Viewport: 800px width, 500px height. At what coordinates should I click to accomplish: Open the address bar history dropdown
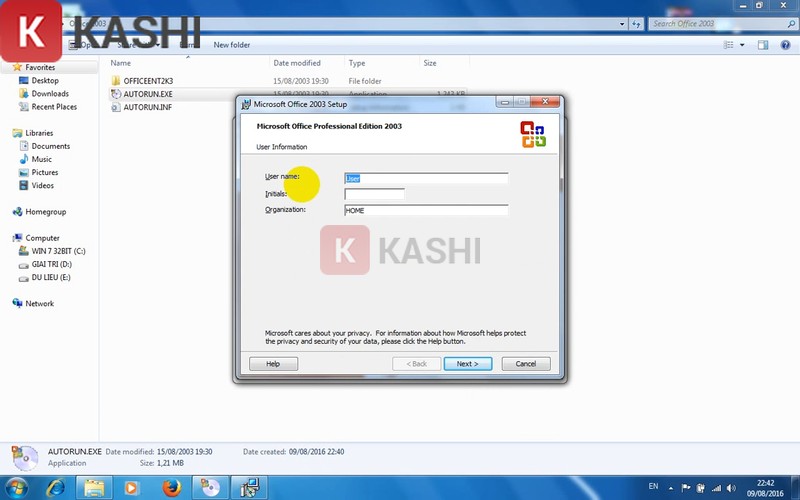pyautogui.click(x=622, y=23)
